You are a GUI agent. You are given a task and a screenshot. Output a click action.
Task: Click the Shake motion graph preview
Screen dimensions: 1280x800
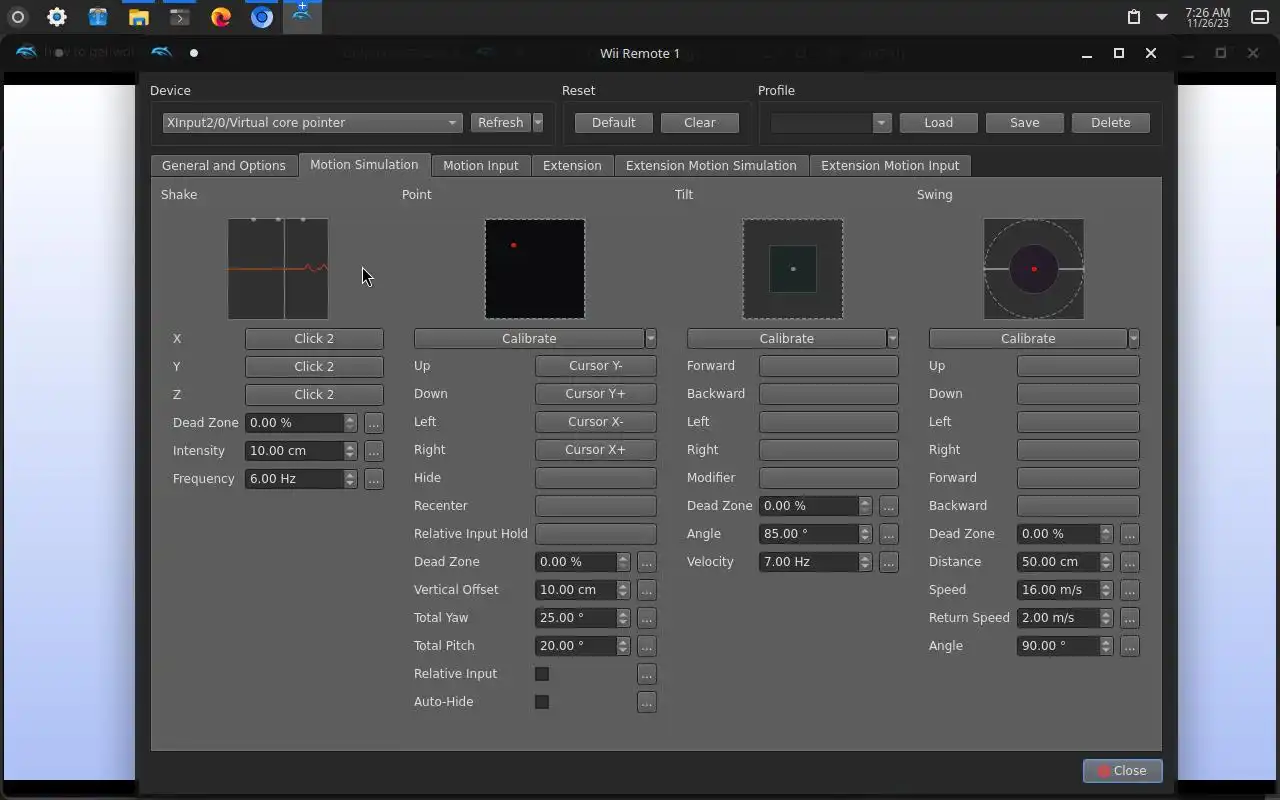tap(278, 269)
